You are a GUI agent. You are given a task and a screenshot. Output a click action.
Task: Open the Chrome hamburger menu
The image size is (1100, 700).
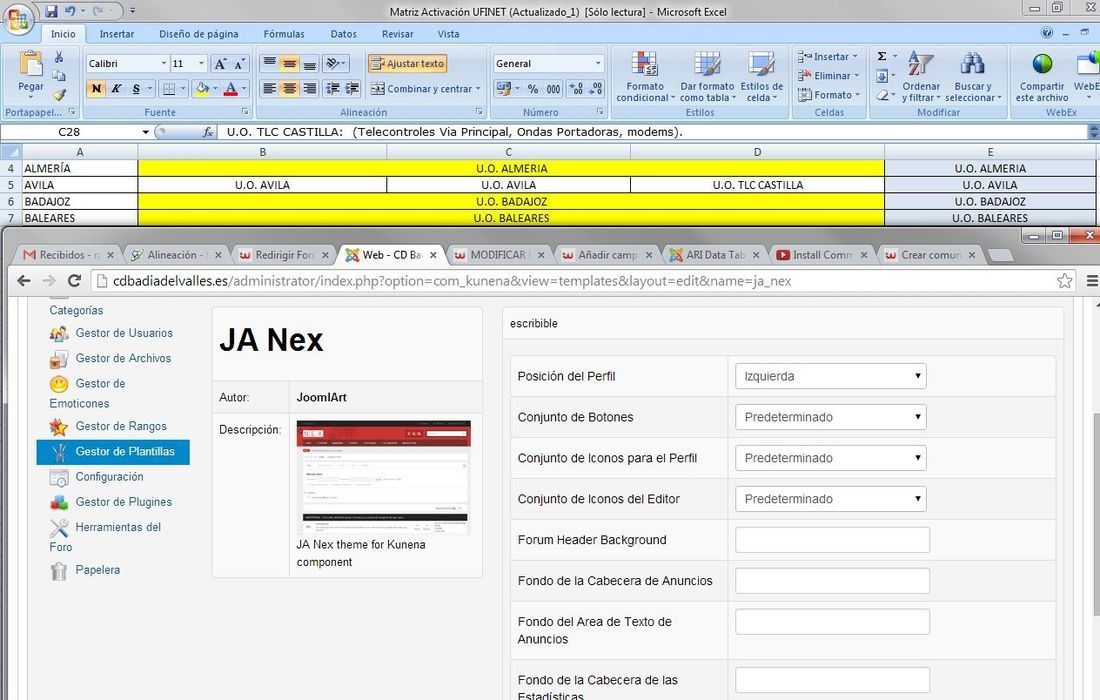tap(1092, 281)
